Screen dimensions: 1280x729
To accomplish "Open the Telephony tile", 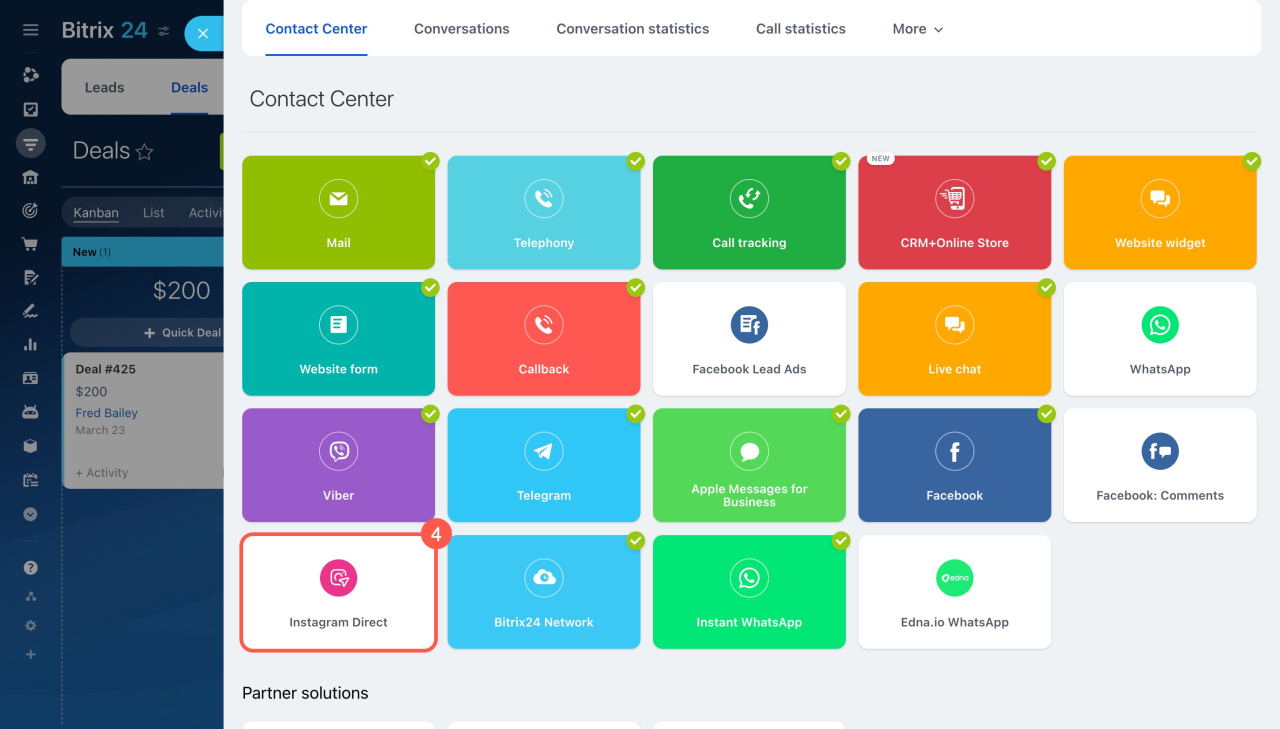I will tap(544, 213).
